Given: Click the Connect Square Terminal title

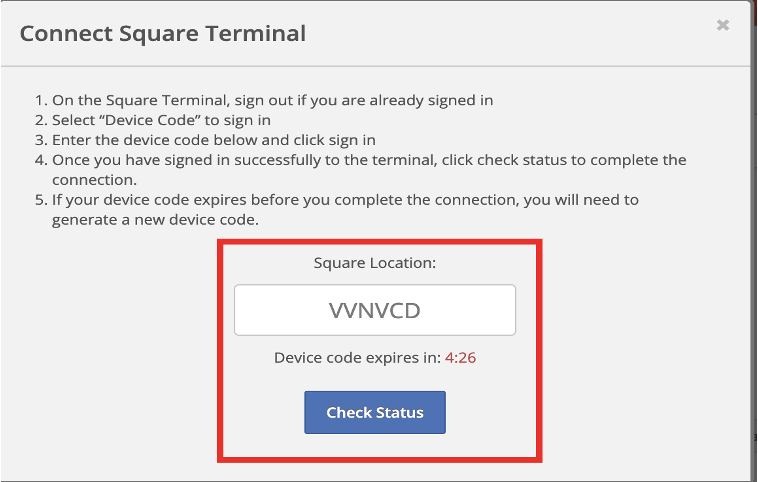Looking at the screenshot, I should [x=162, y=34].
